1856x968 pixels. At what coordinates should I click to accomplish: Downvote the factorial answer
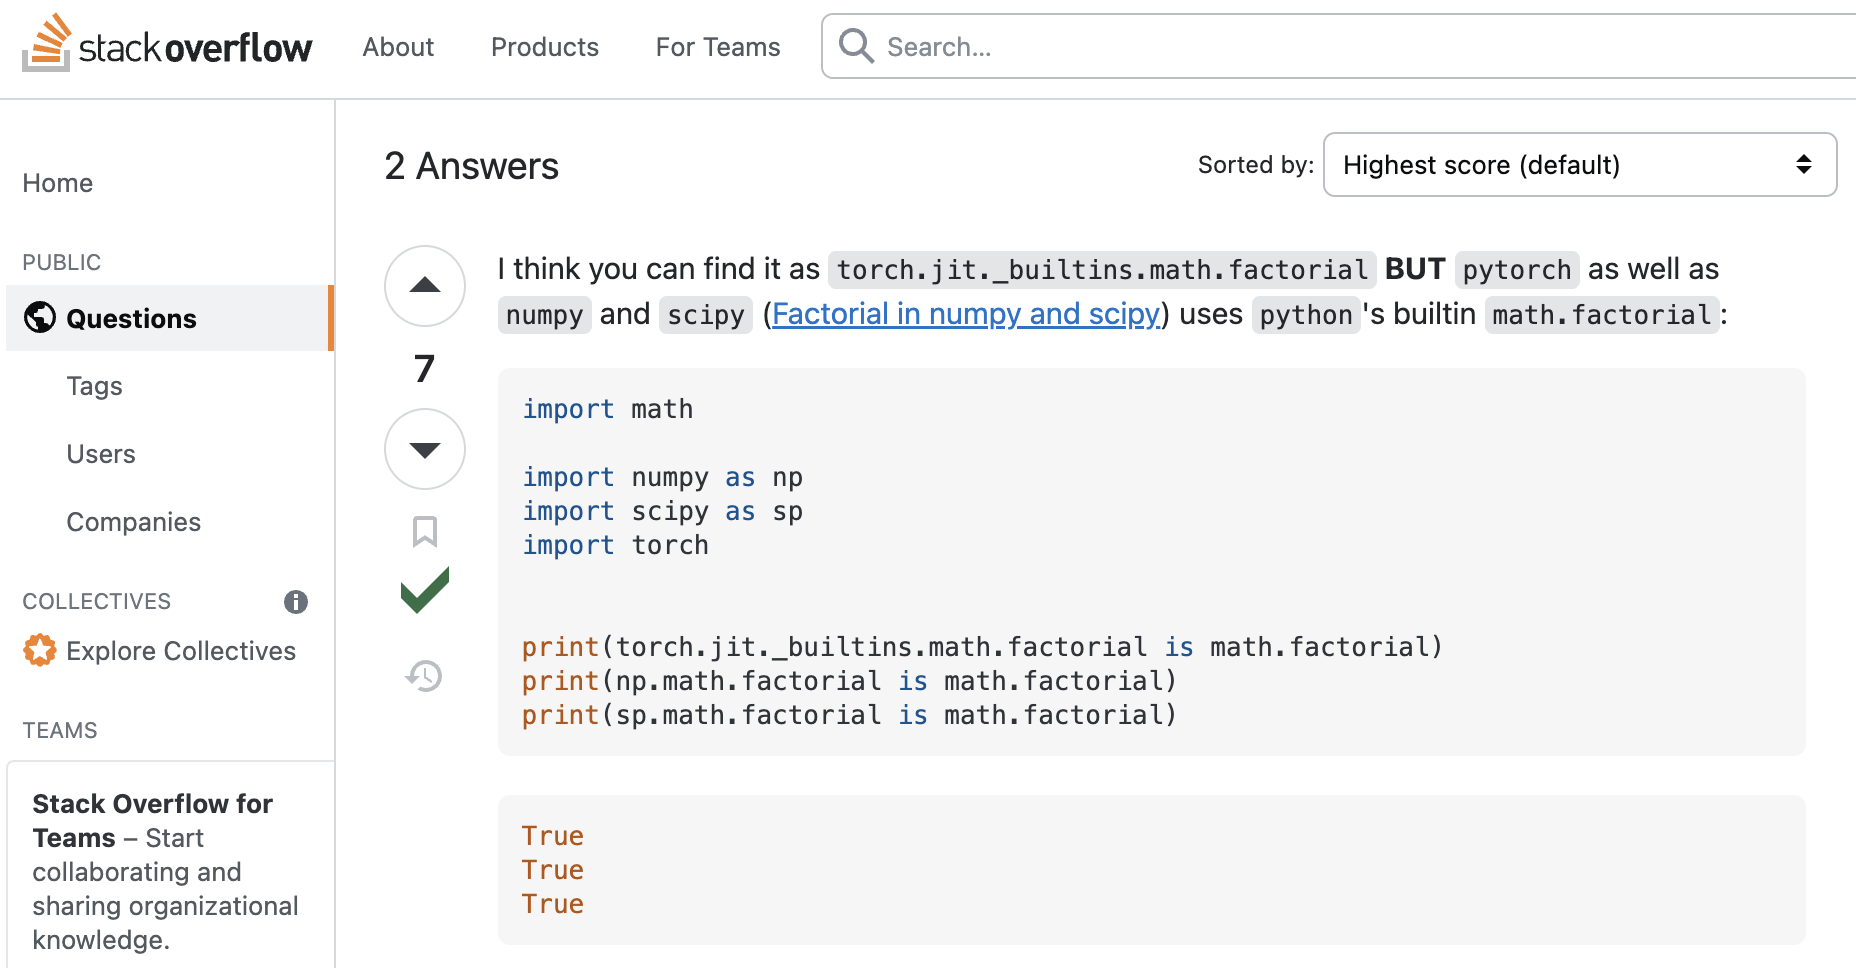click(x=425, y=449)
